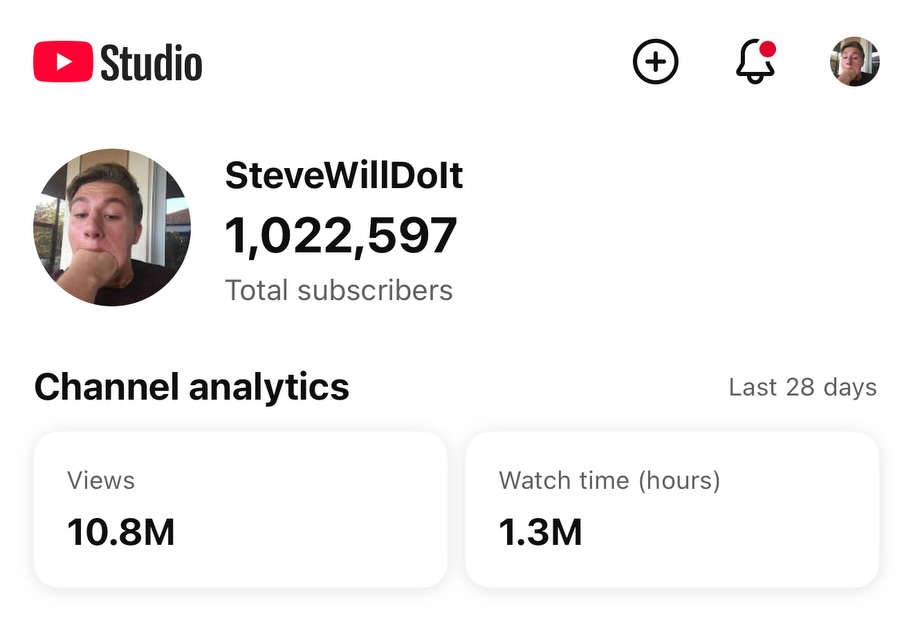The width and height of the screenshot is (913, 632).
Task: Open the Channel analytics heading
Action: (192, 387)
